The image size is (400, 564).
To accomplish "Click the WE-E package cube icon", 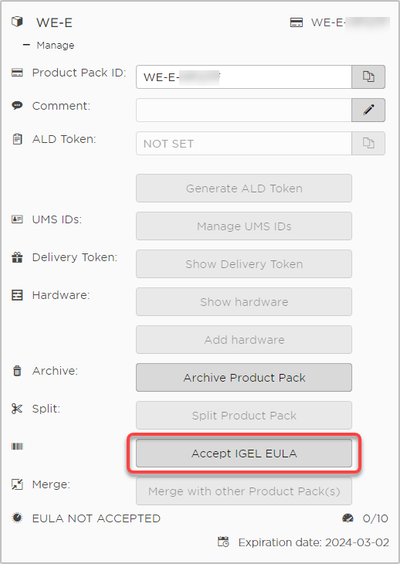I will click(17, 22).
